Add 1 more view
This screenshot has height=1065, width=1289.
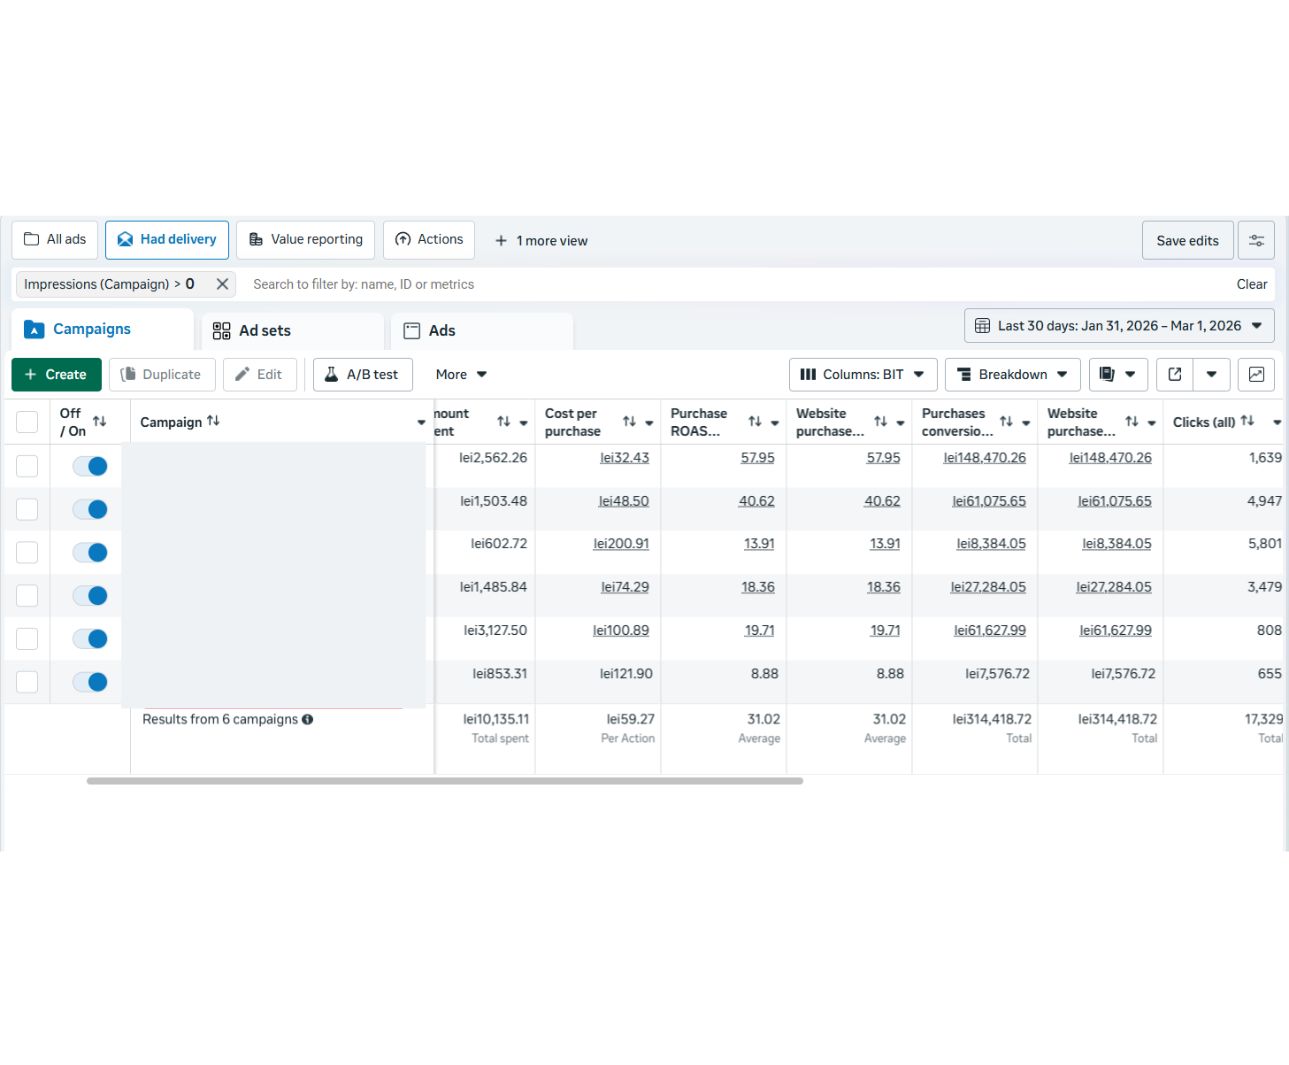point(541,241)
